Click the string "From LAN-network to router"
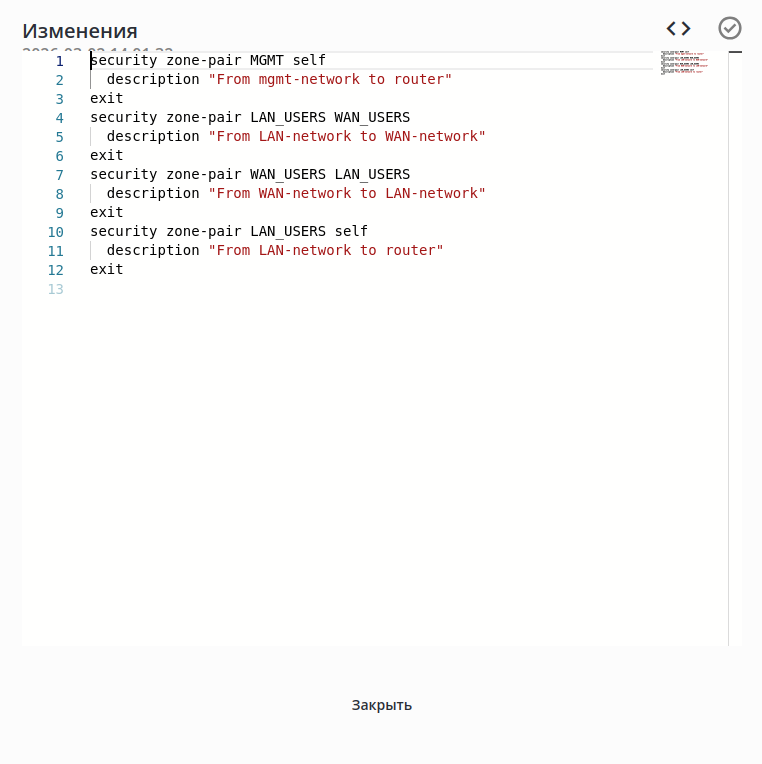The width and height of the screenshot is (762, 764). (x=326, y=250)
